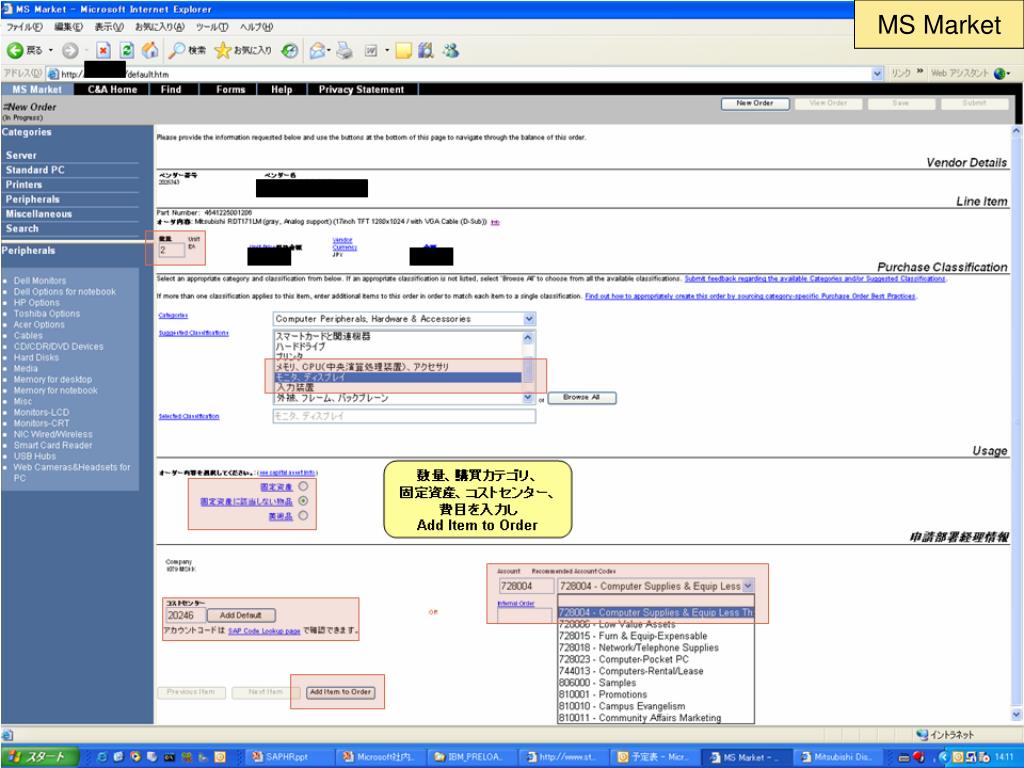Choose the last Usage radio option beneath 固定資産に該当しない物品
This screenshot has width=1024, height=768.
point(303,515)
